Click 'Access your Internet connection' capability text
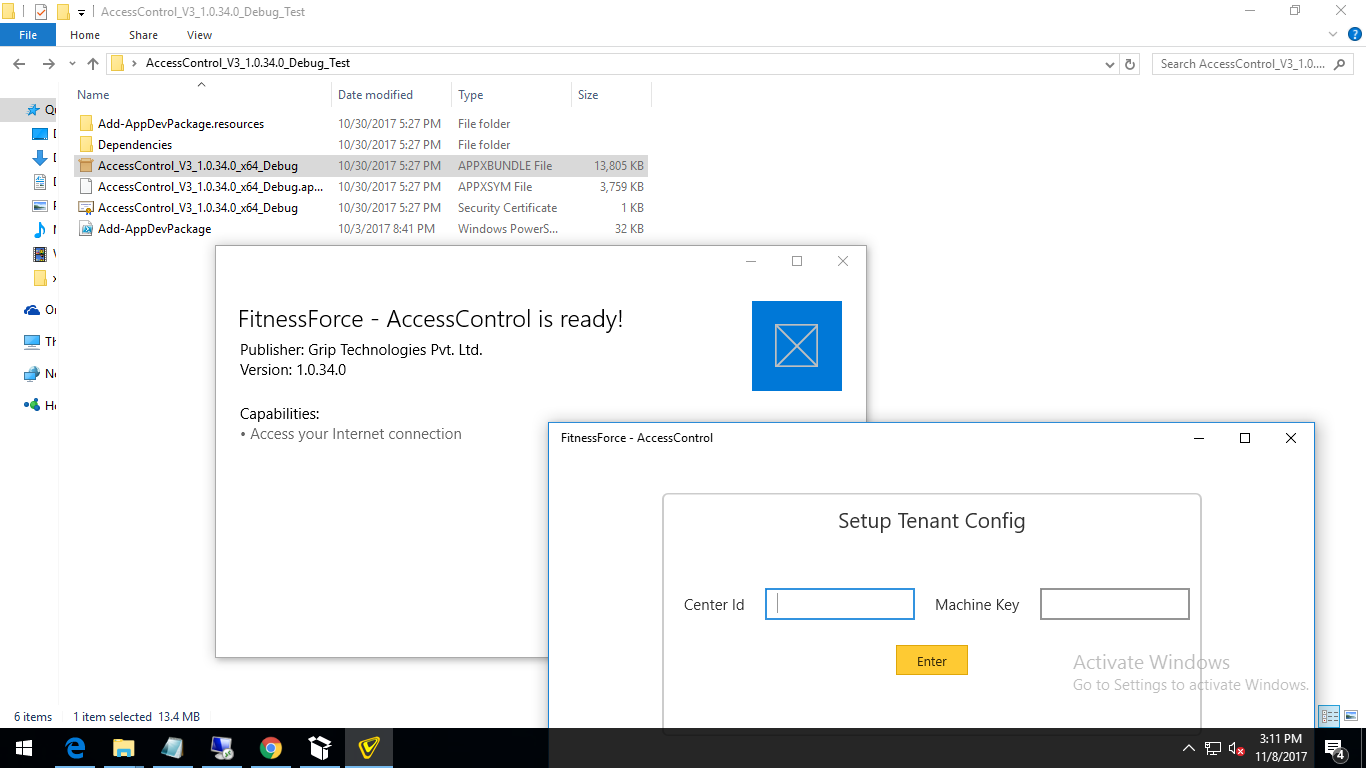 pos(356,434)
